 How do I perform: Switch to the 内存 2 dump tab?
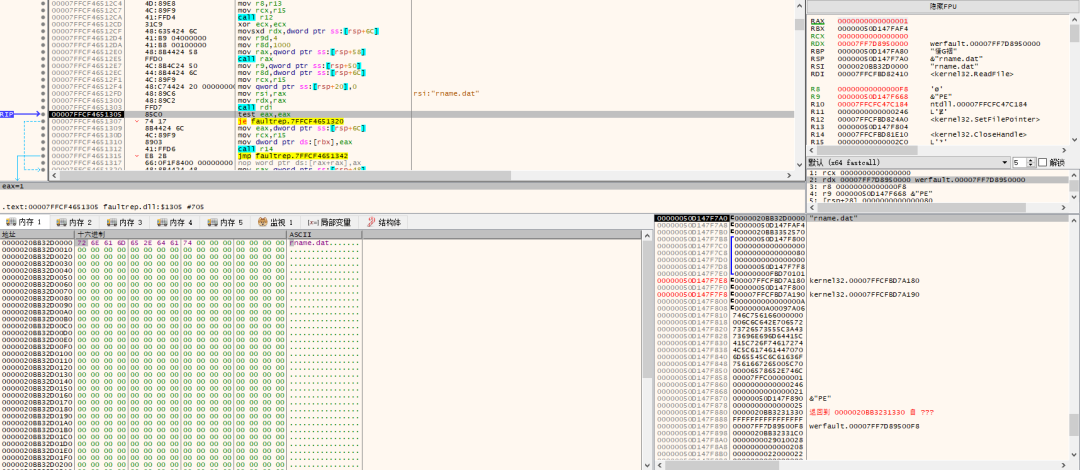pos(75,223)
